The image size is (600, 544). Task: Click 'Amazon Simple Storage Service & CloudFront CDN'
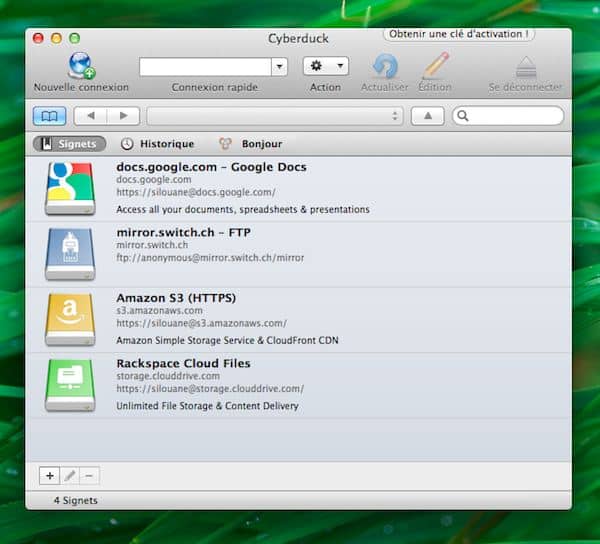coord(227,340)
